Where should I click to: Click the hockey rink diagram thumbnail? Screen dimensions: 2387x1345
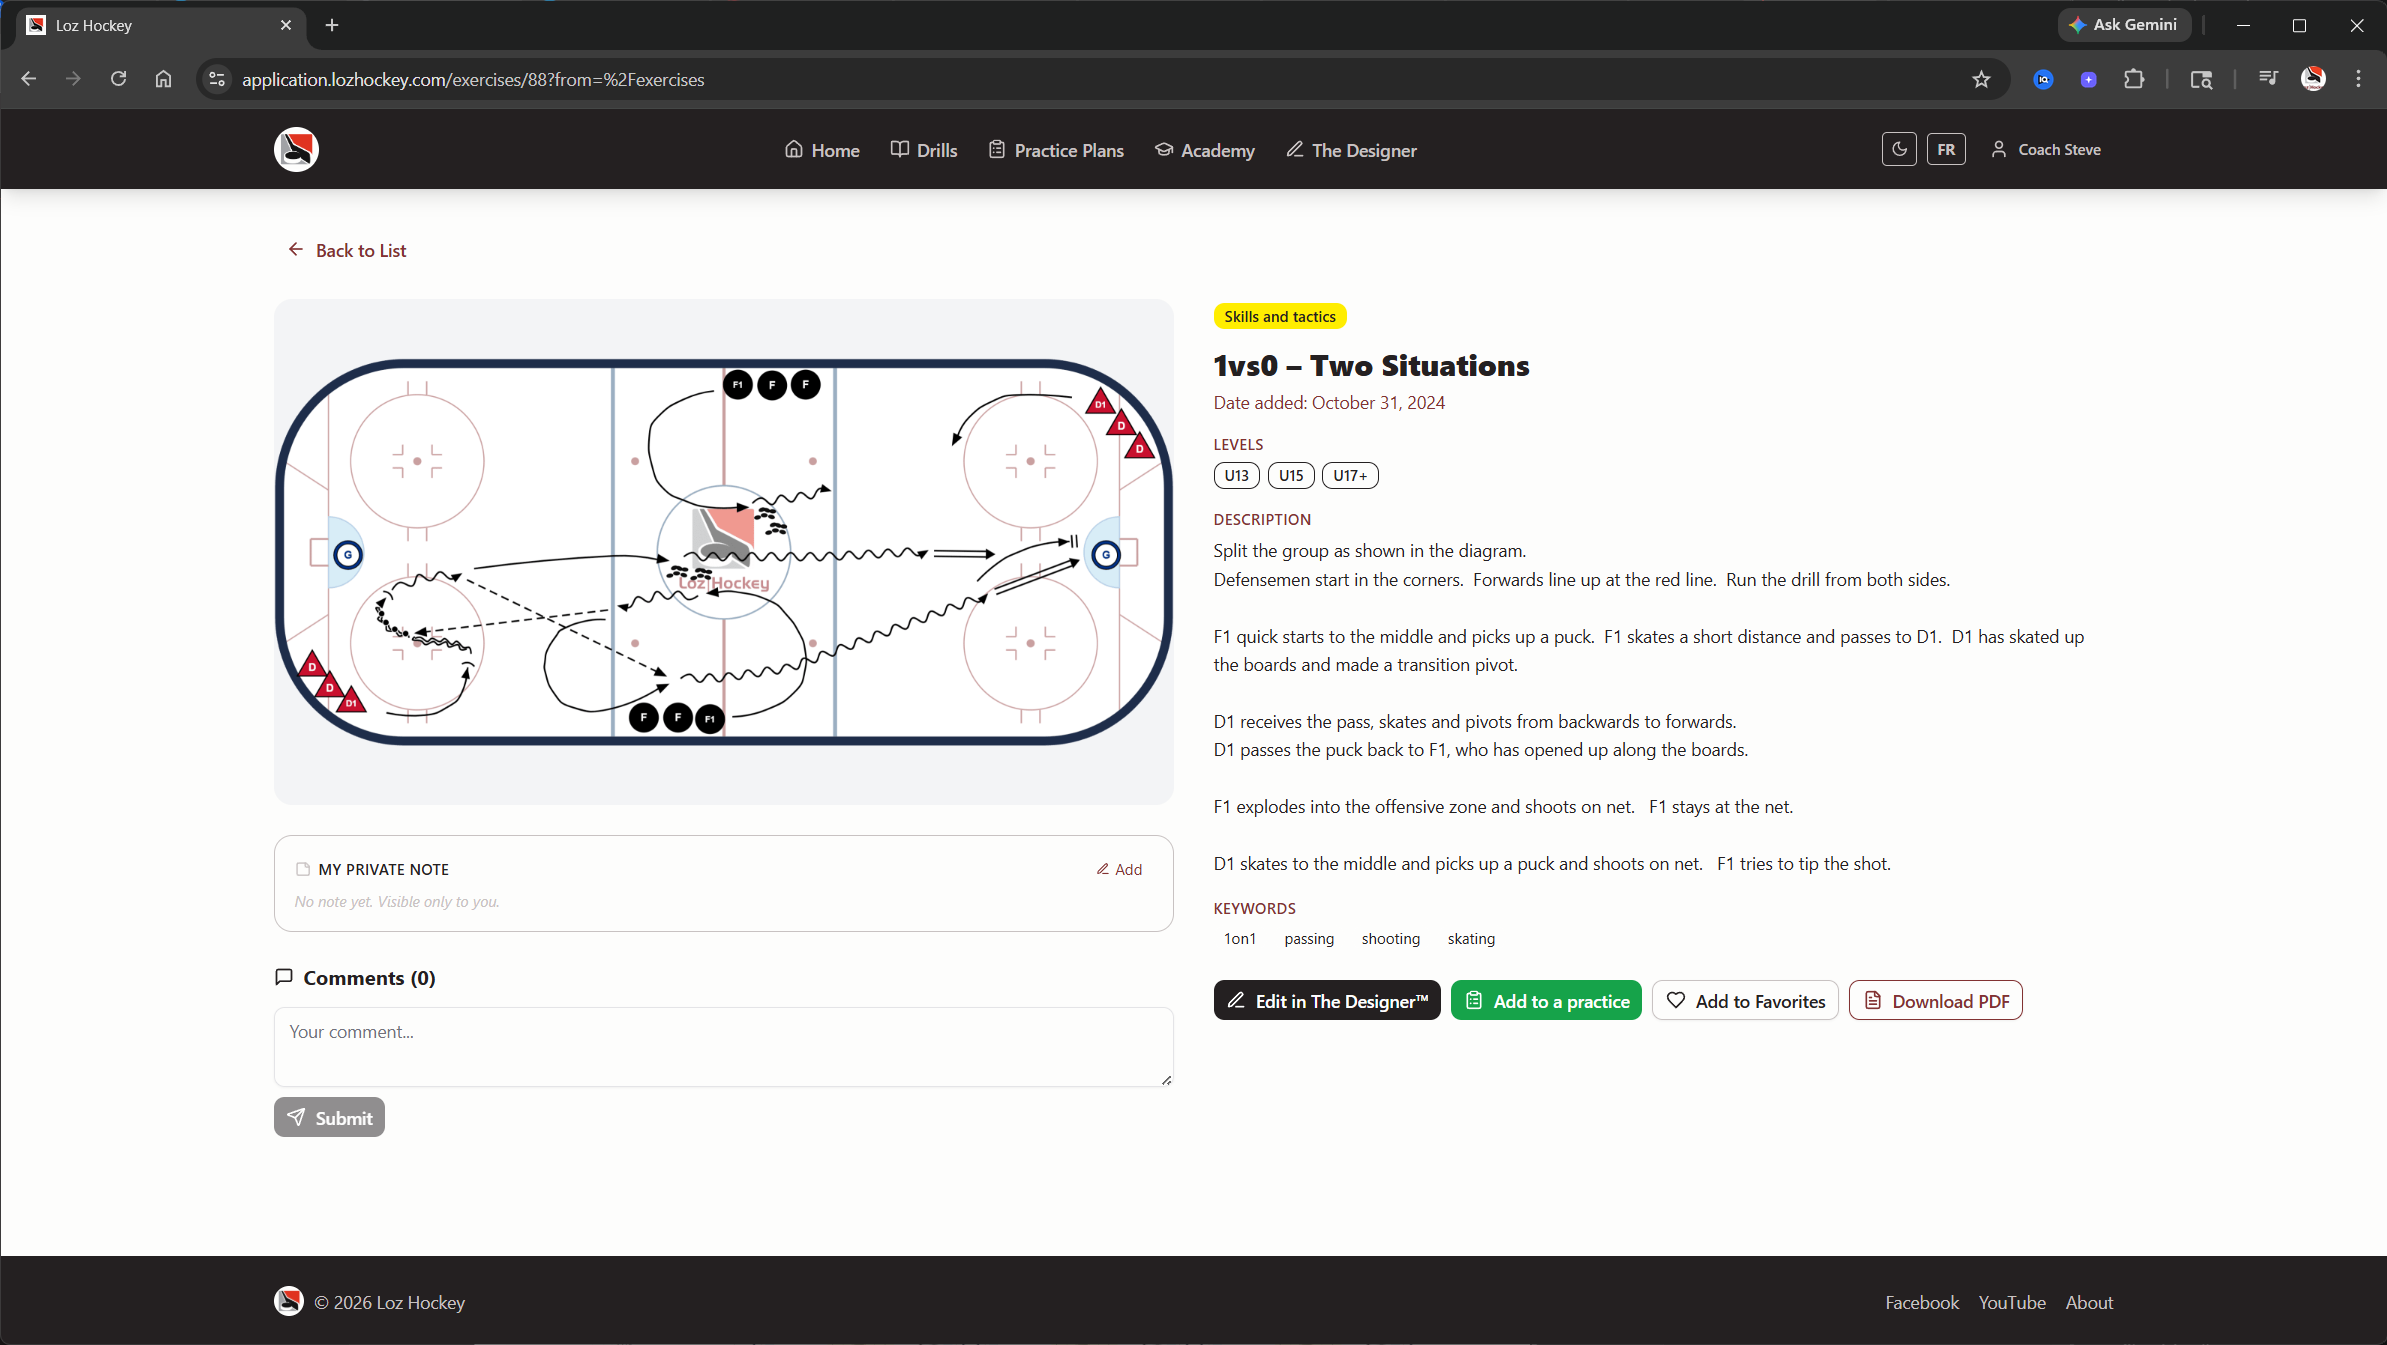pyautogui.click(x=723, y=551)
